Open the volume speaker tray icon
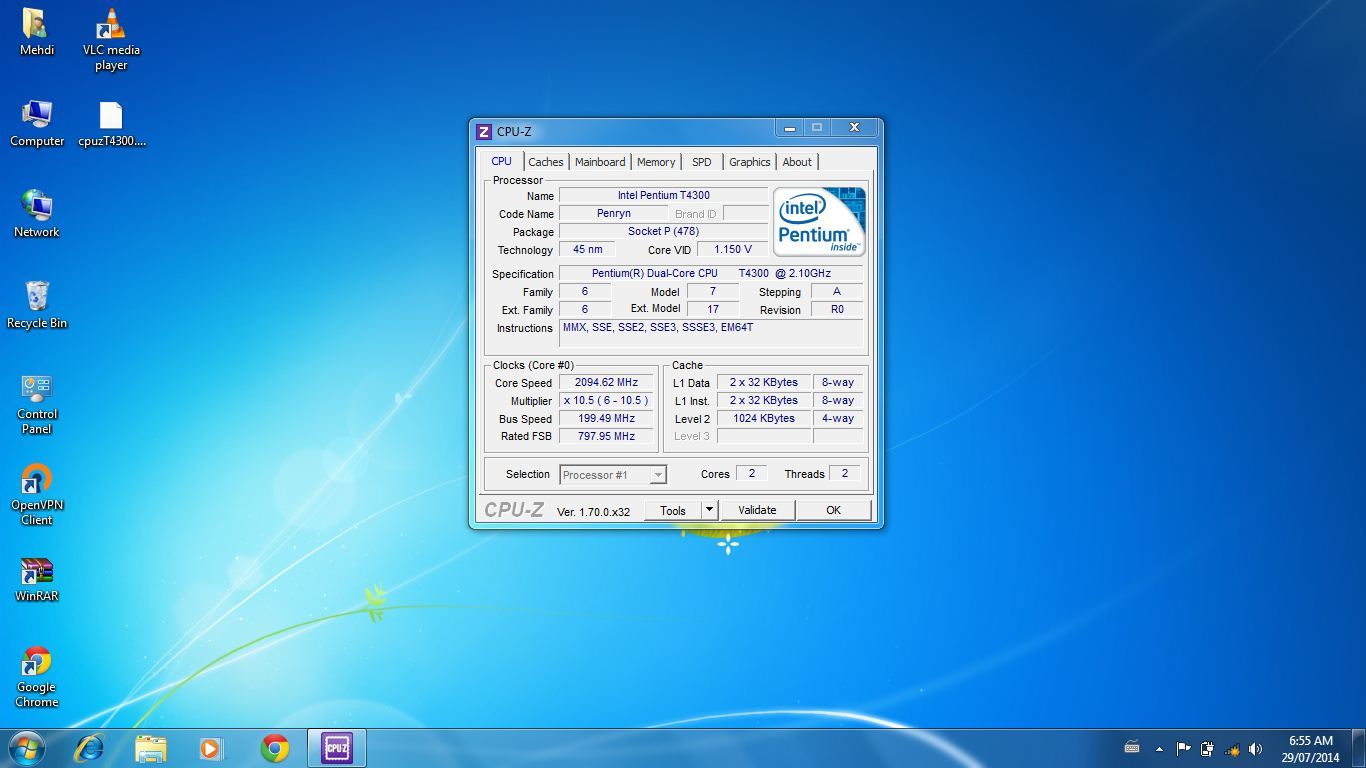 [x=1255, y=748]
